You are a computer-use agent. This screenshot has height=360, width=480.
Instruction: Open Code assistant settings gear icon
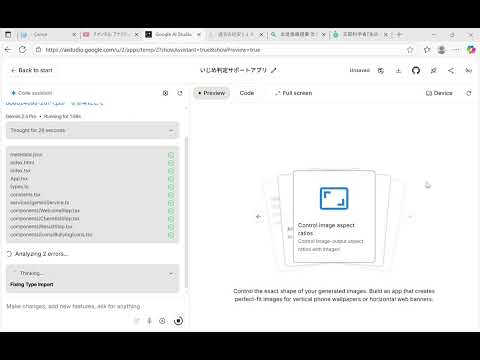coord(165,93)
